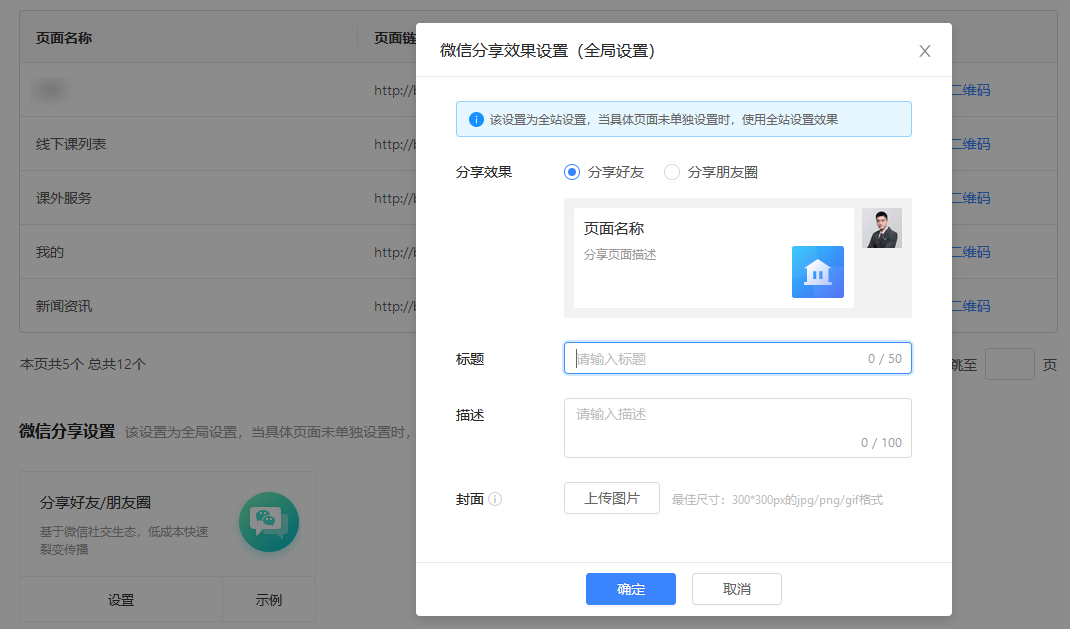
Task: Click the 页面名称 preview card title
Action: 614,229
